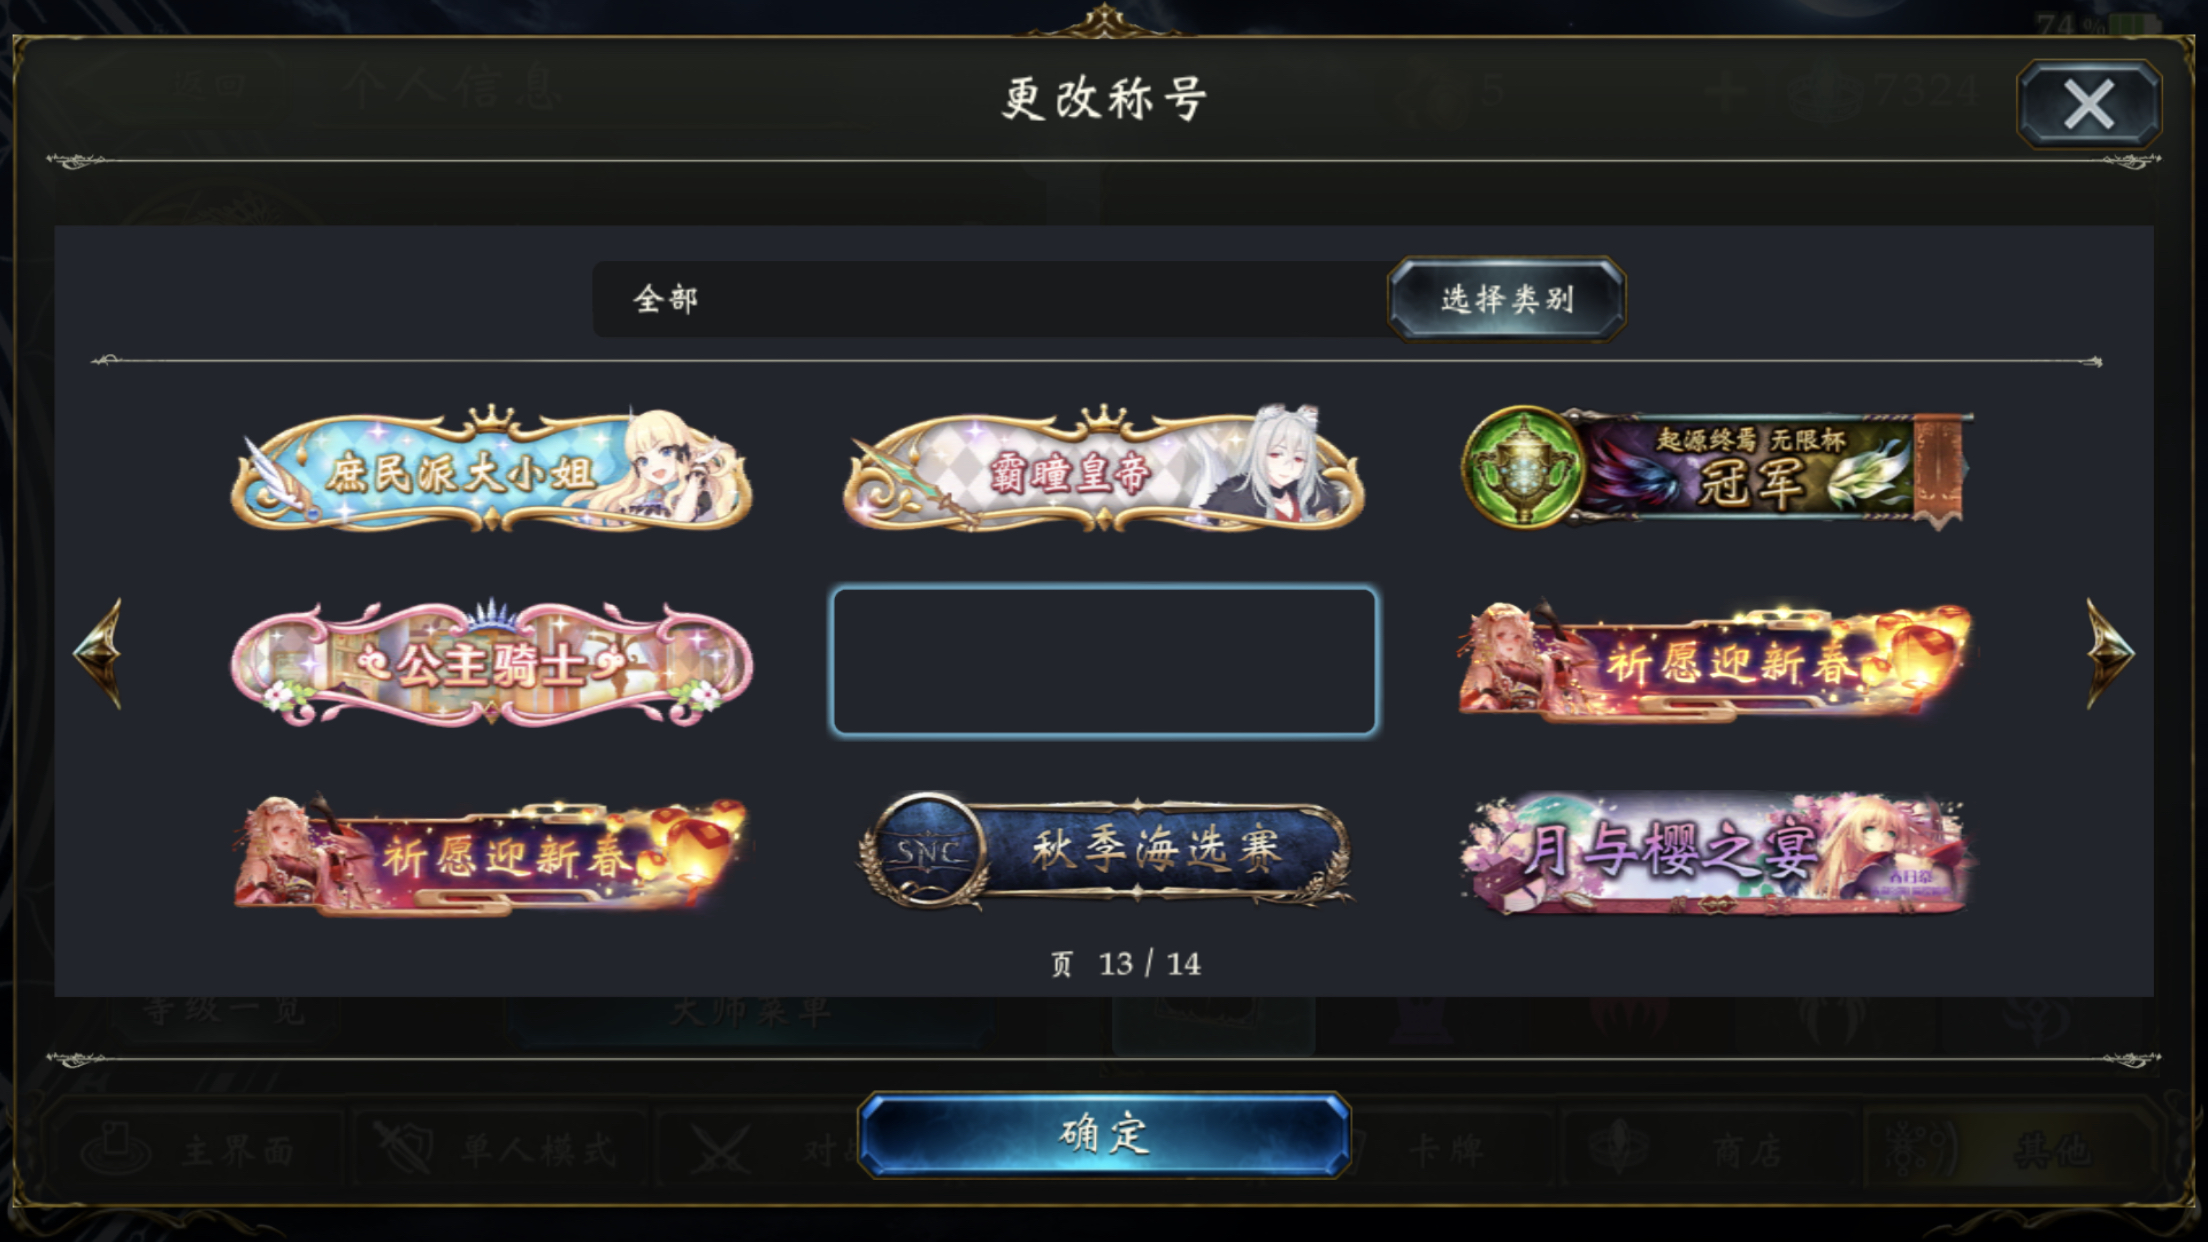Close the 更改称号 dialog
Image resolution: width=2208 pixels, height=1242 pixels.
click(2089, 104)
